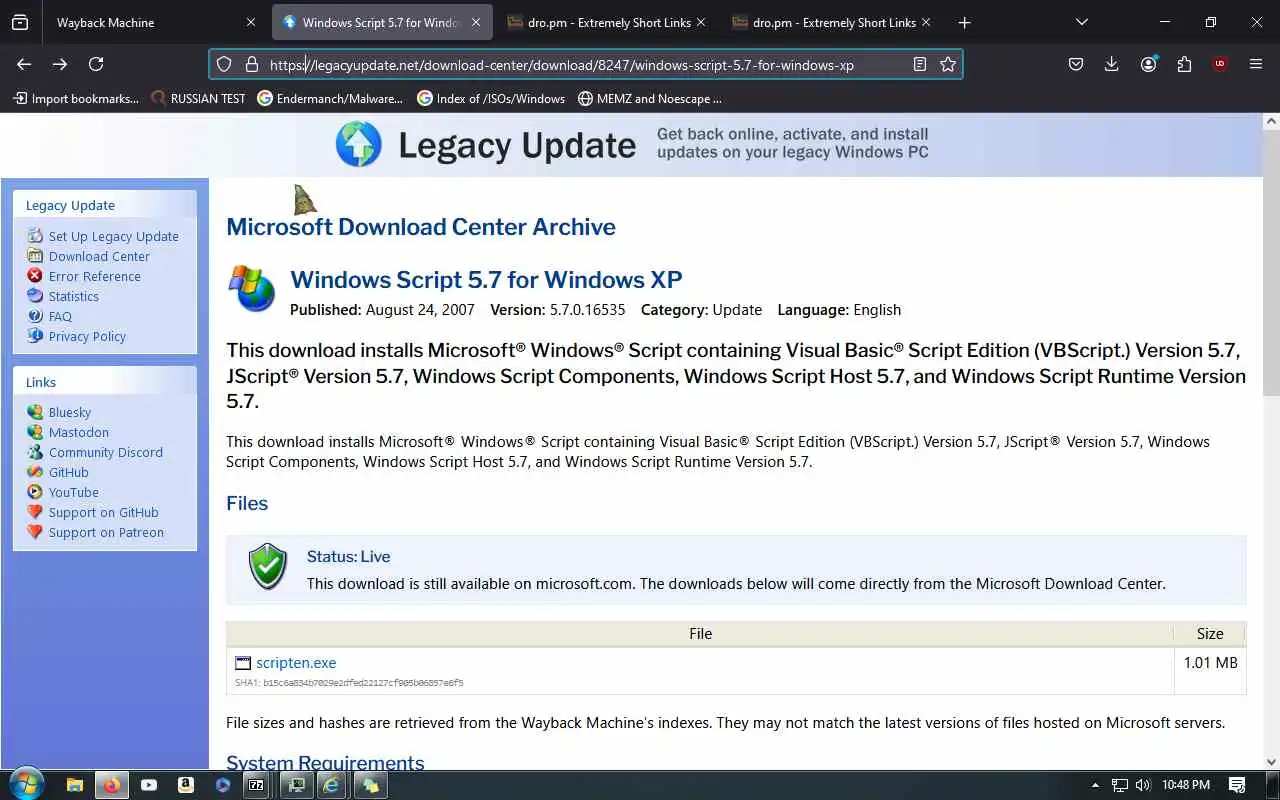The image size is (1280, 800).
Task: Open the Firefox hamburger application menu
Action: 1256,64
